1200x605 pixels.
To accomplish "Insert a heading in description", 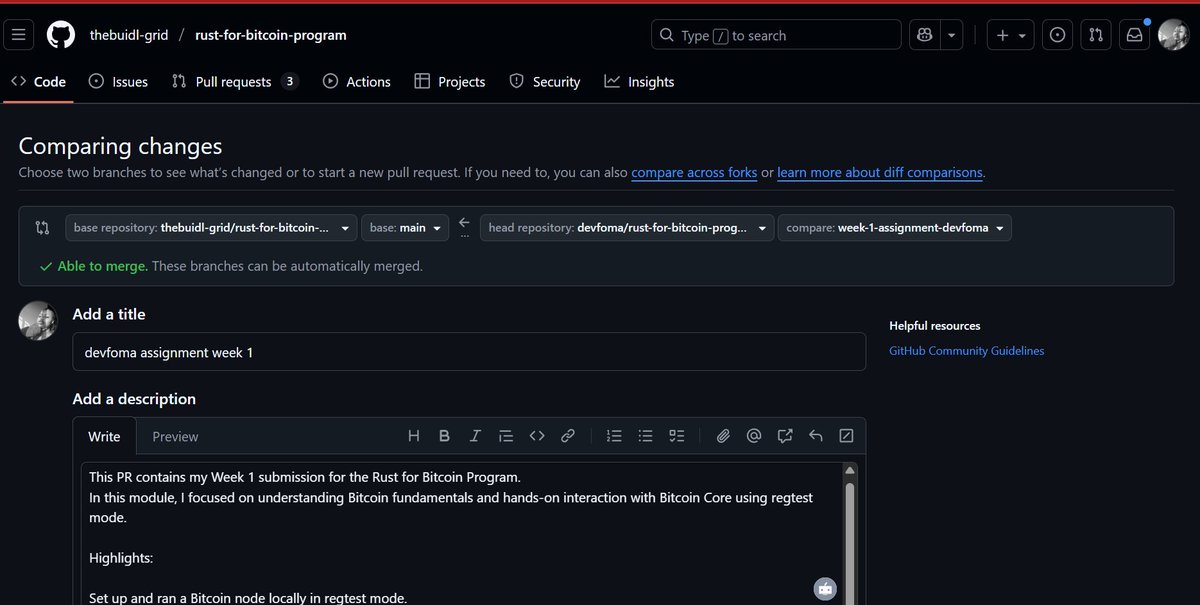I will [x=414, y=436].
